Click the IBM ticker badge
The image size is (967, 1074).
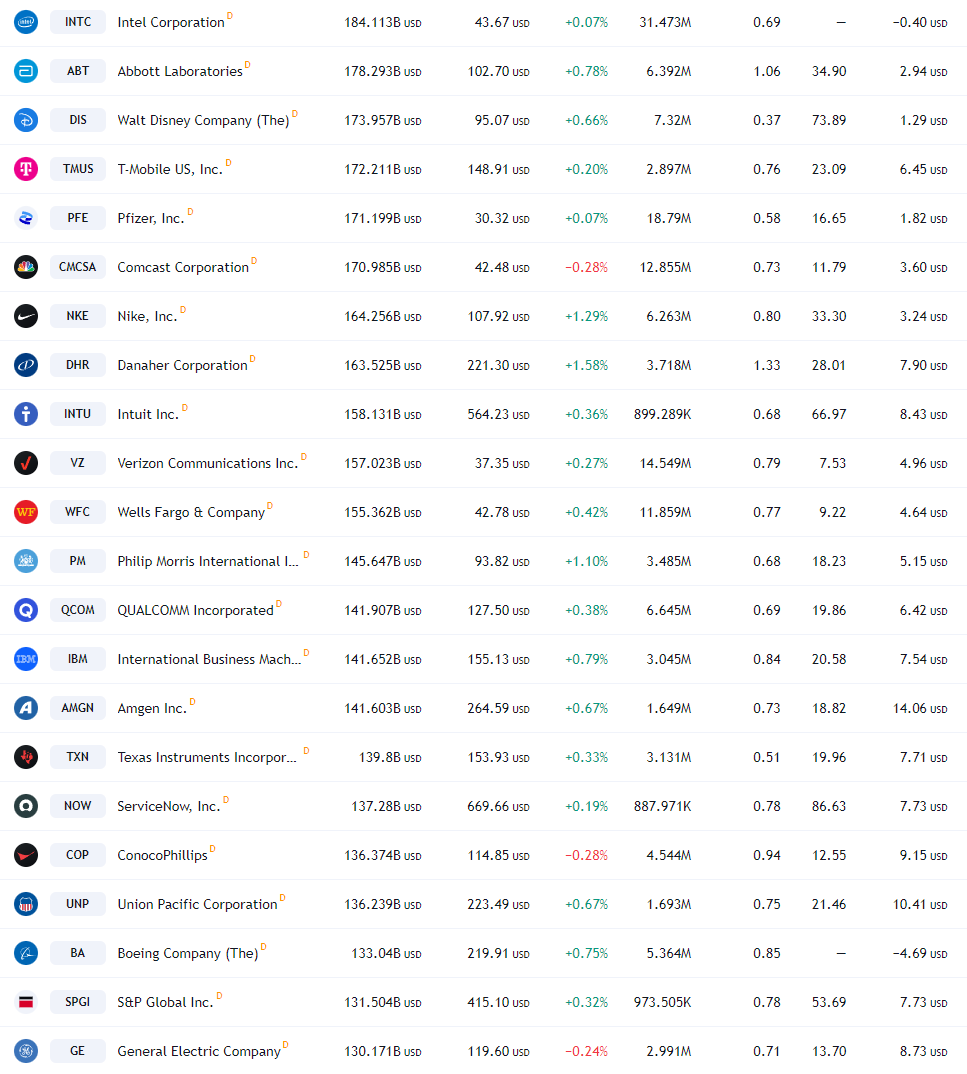point(77,659)
